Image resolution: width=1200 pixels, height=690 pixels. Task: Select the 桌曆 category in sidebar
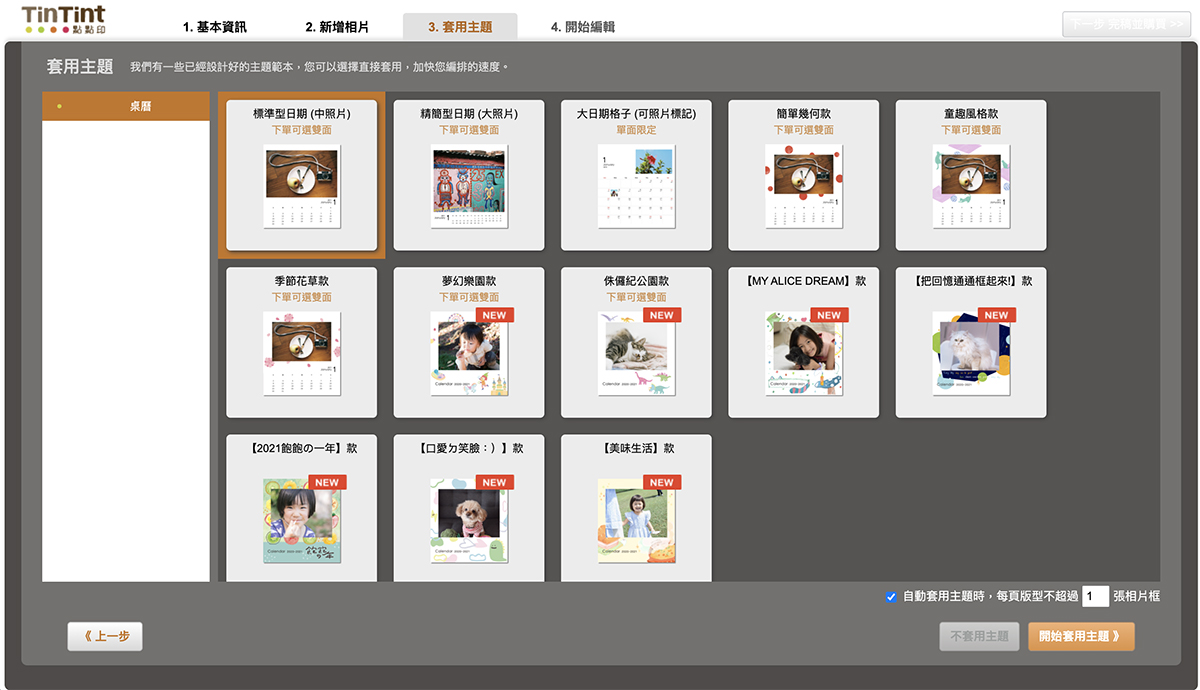pos(126,106)
